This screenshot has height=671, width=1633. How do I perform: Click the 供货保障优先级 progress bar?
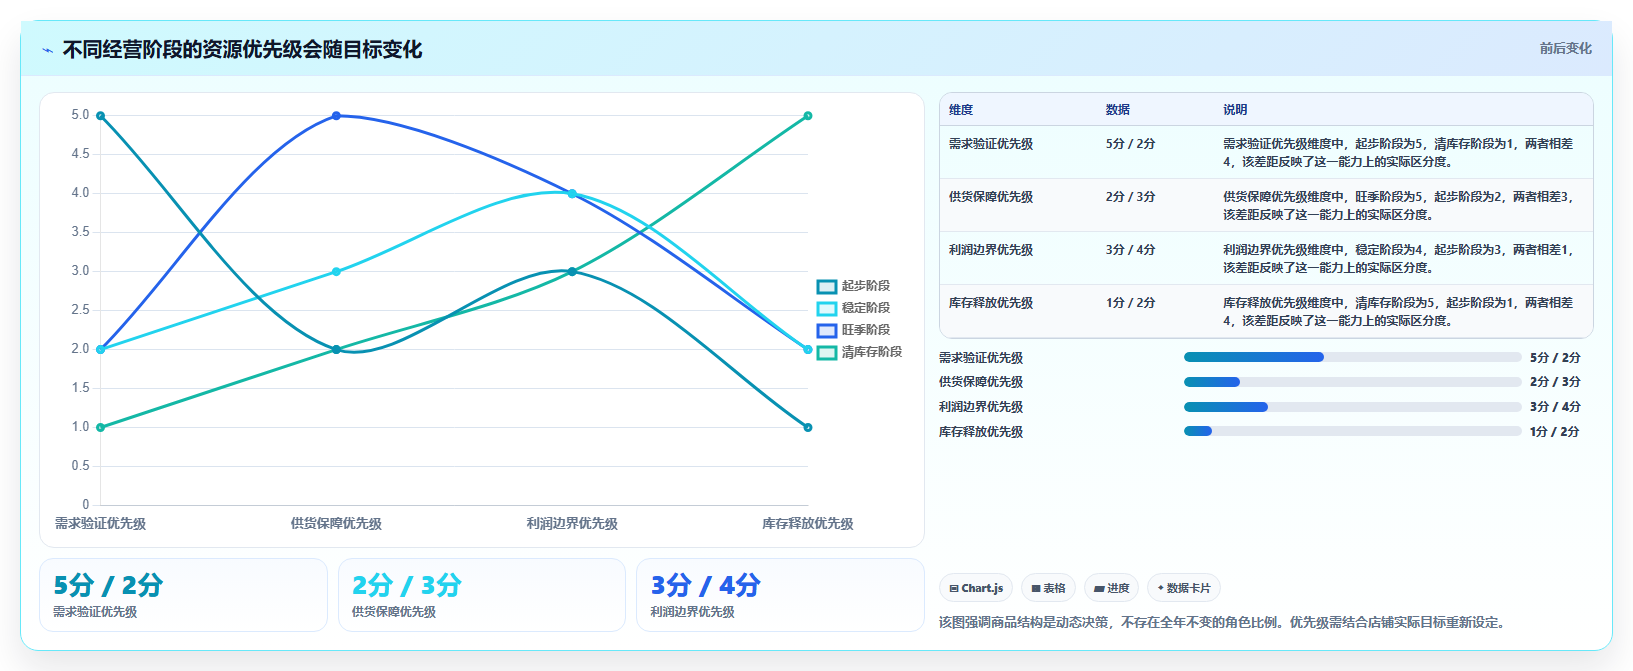pos(1352,382)
